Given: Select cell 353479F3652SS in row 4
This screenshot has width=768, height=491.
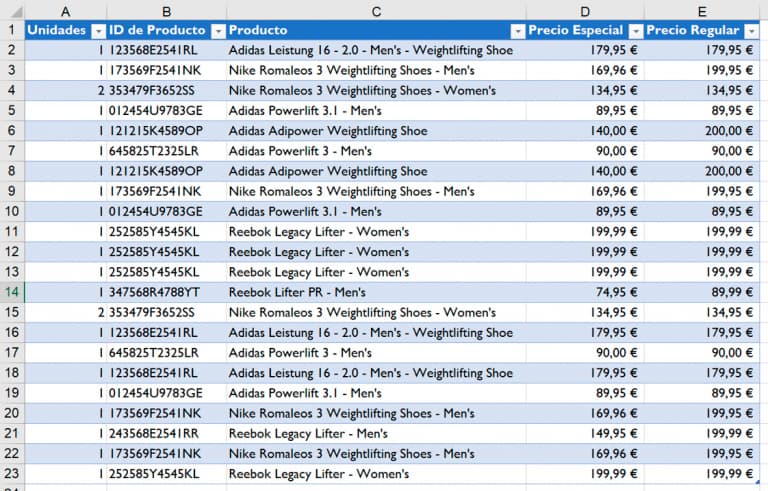Looking at the screenshot, I should (x=167, y=91).
